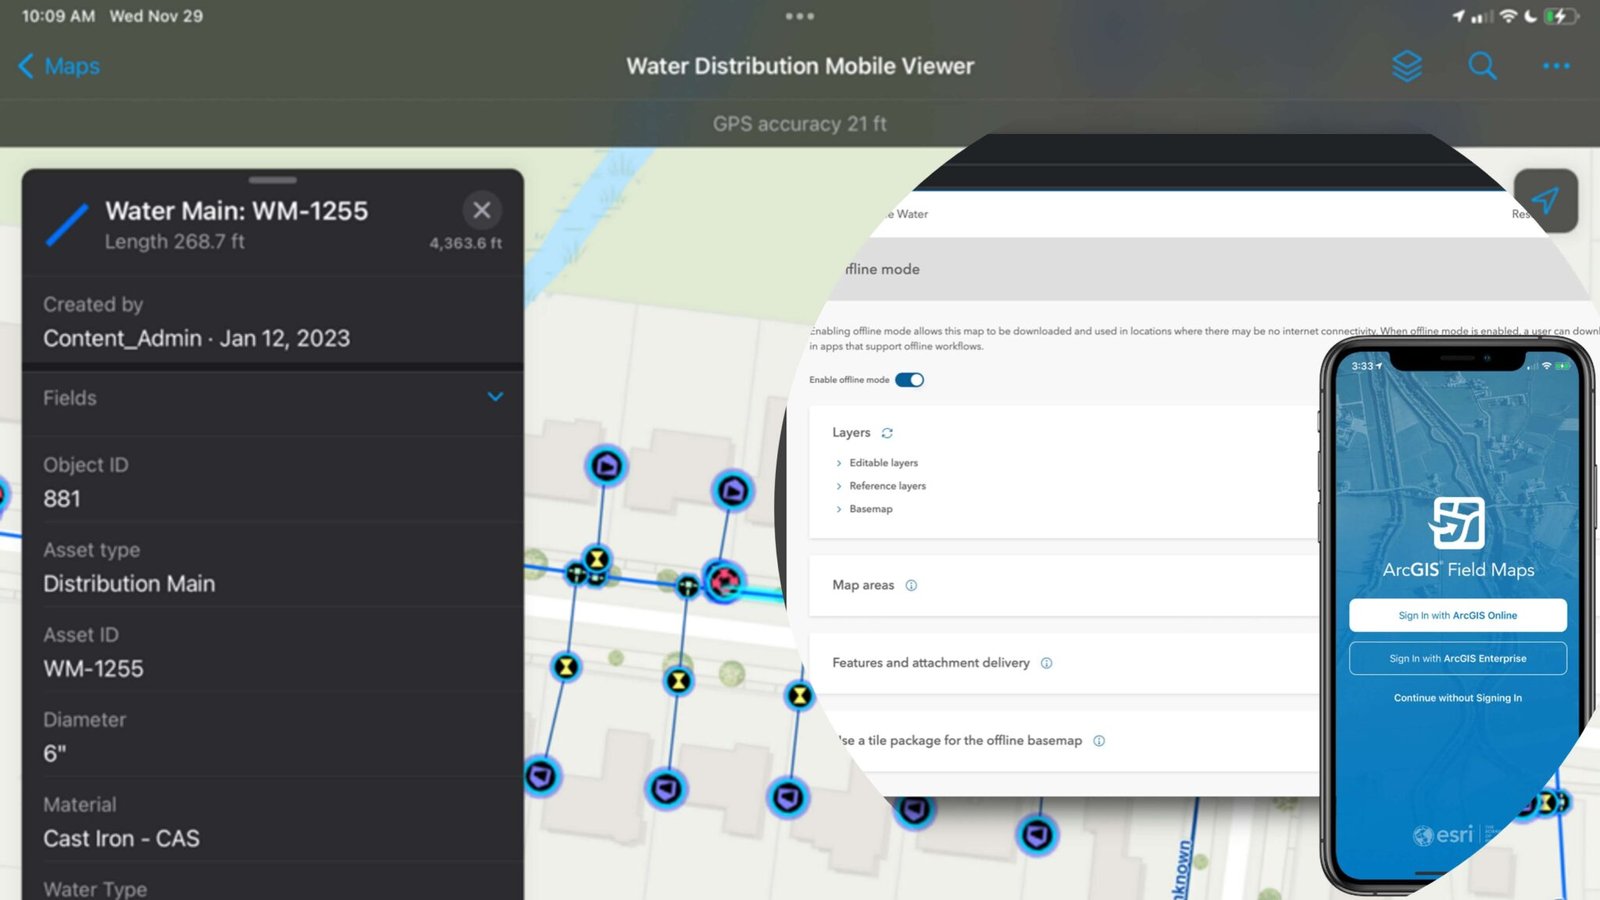Collapse the Fields section chevron
1600x900 pixels.
click(495, 397)
